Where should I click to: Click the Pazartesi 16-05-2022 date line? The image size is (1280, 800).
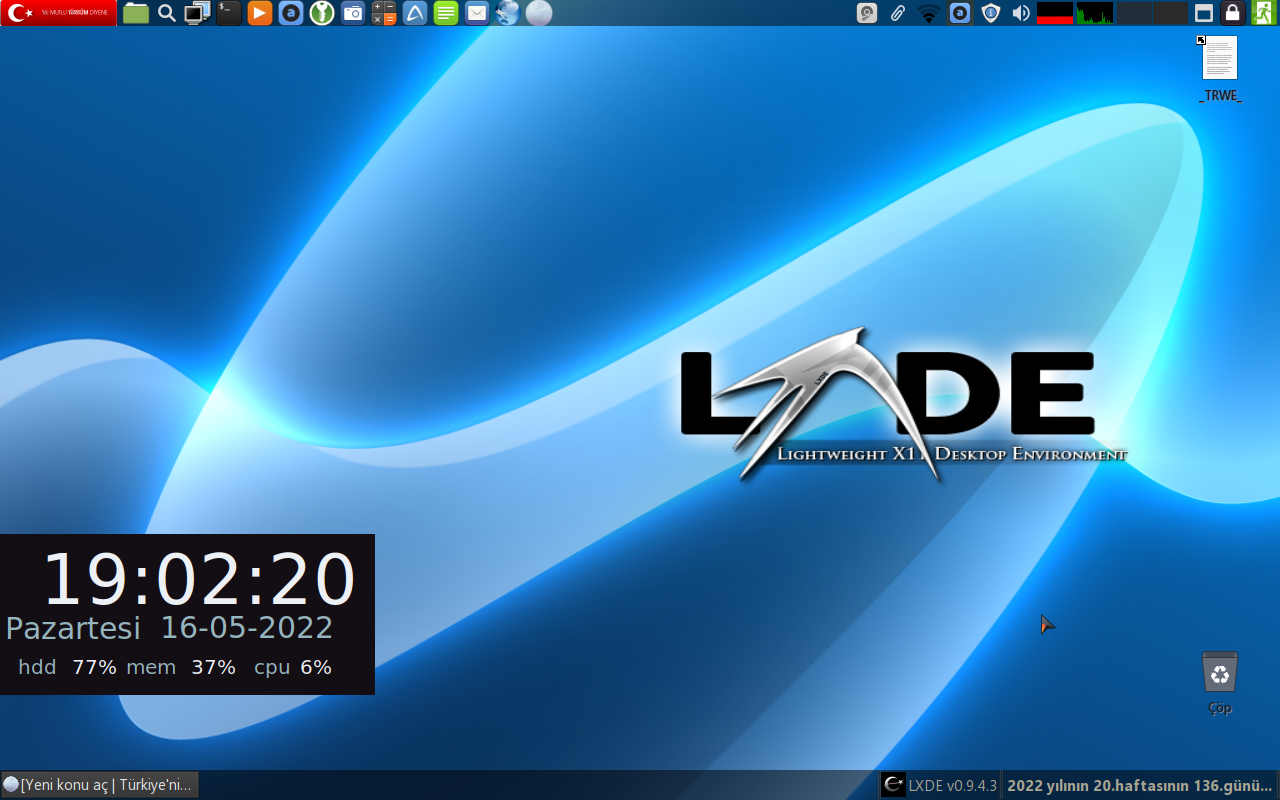(x=170, y=628)
